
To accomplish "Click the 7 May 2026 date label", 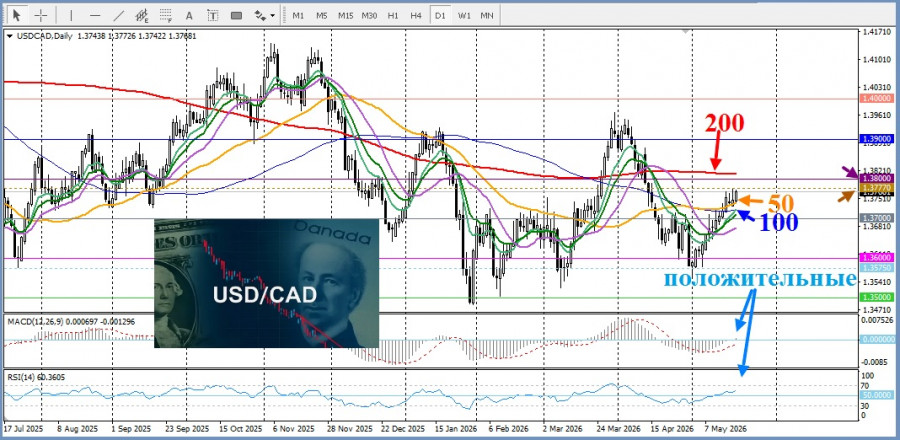I will (727, 429).
